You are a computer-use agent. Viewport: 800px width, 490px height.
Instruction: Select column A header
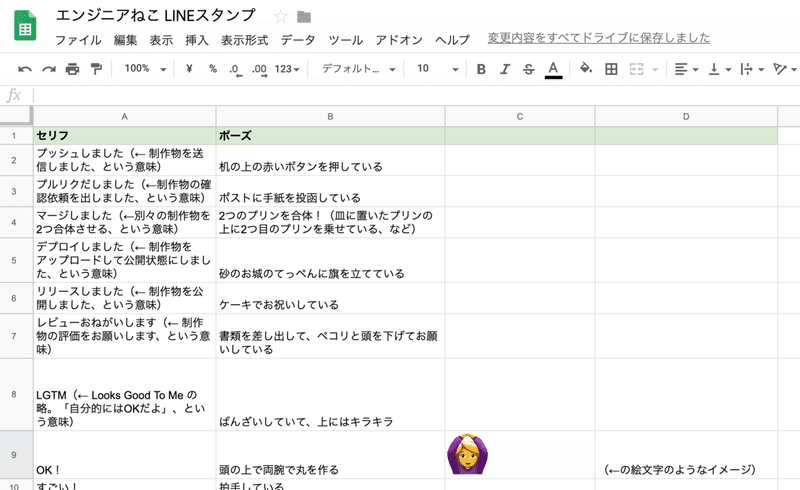124,116
